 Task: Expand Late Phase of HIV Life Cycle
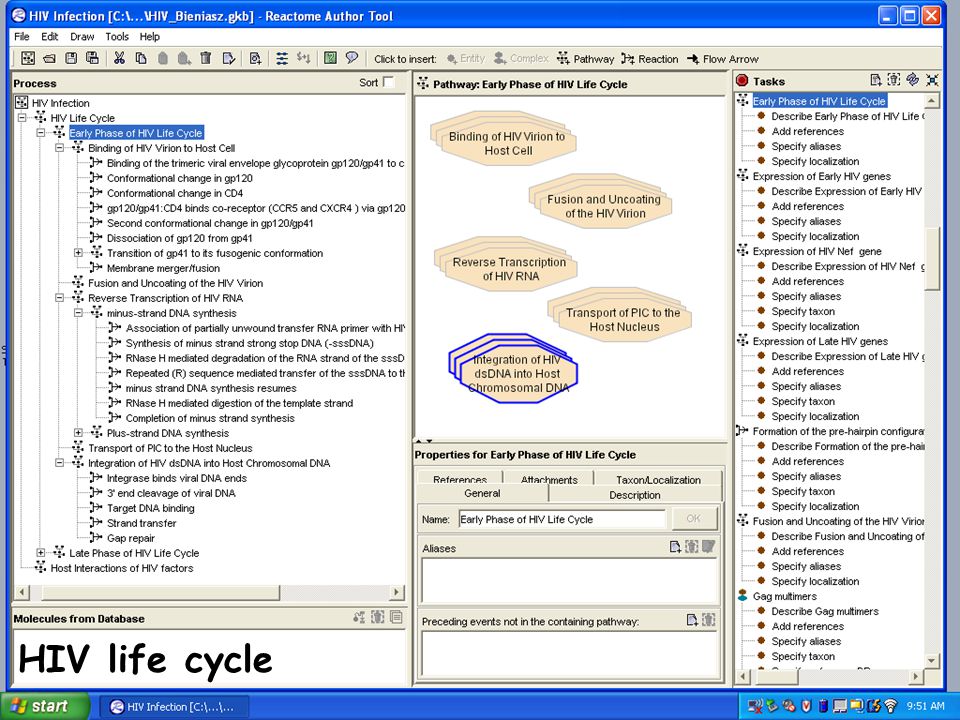tap(41, 553)
